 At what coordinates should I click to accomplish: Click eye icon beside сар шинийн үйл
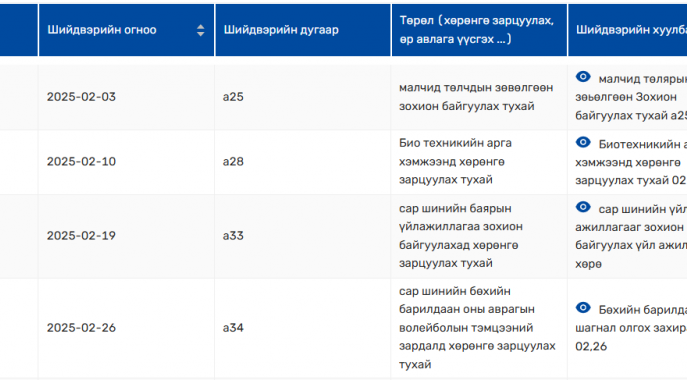(583, 207)
